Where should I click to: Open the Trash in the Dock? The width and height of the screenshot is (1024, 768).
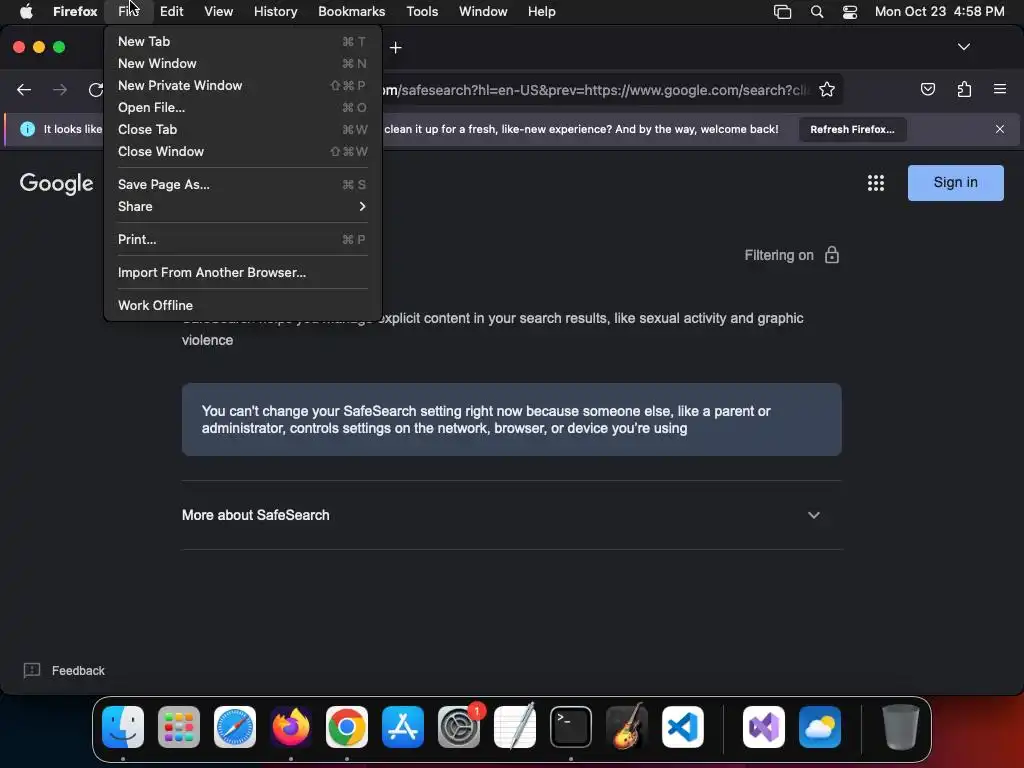[901, 727]
